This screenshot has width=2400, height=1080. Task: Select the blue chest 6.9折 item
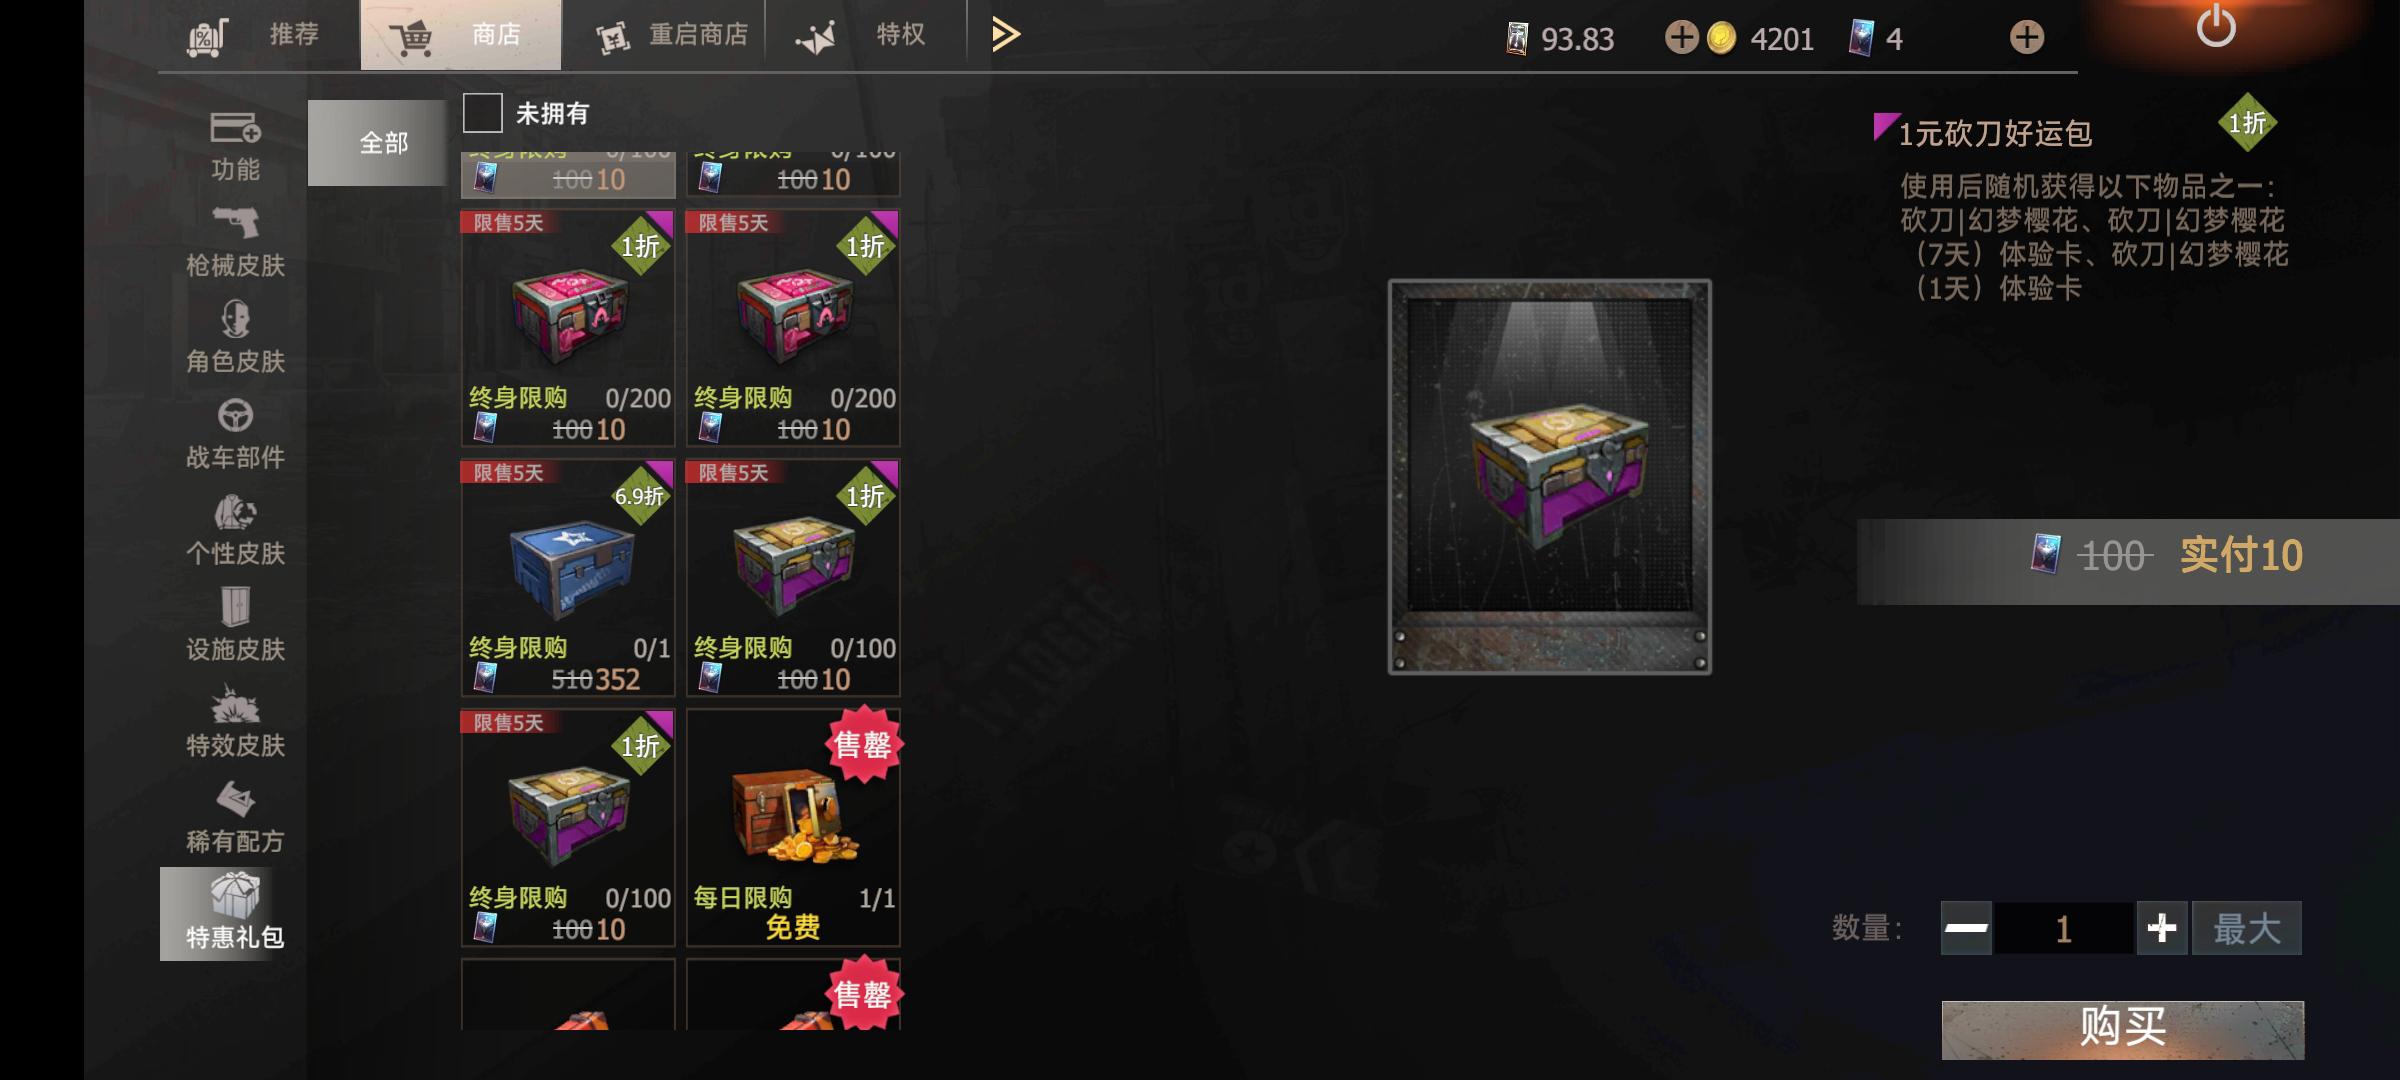point(568,578)
